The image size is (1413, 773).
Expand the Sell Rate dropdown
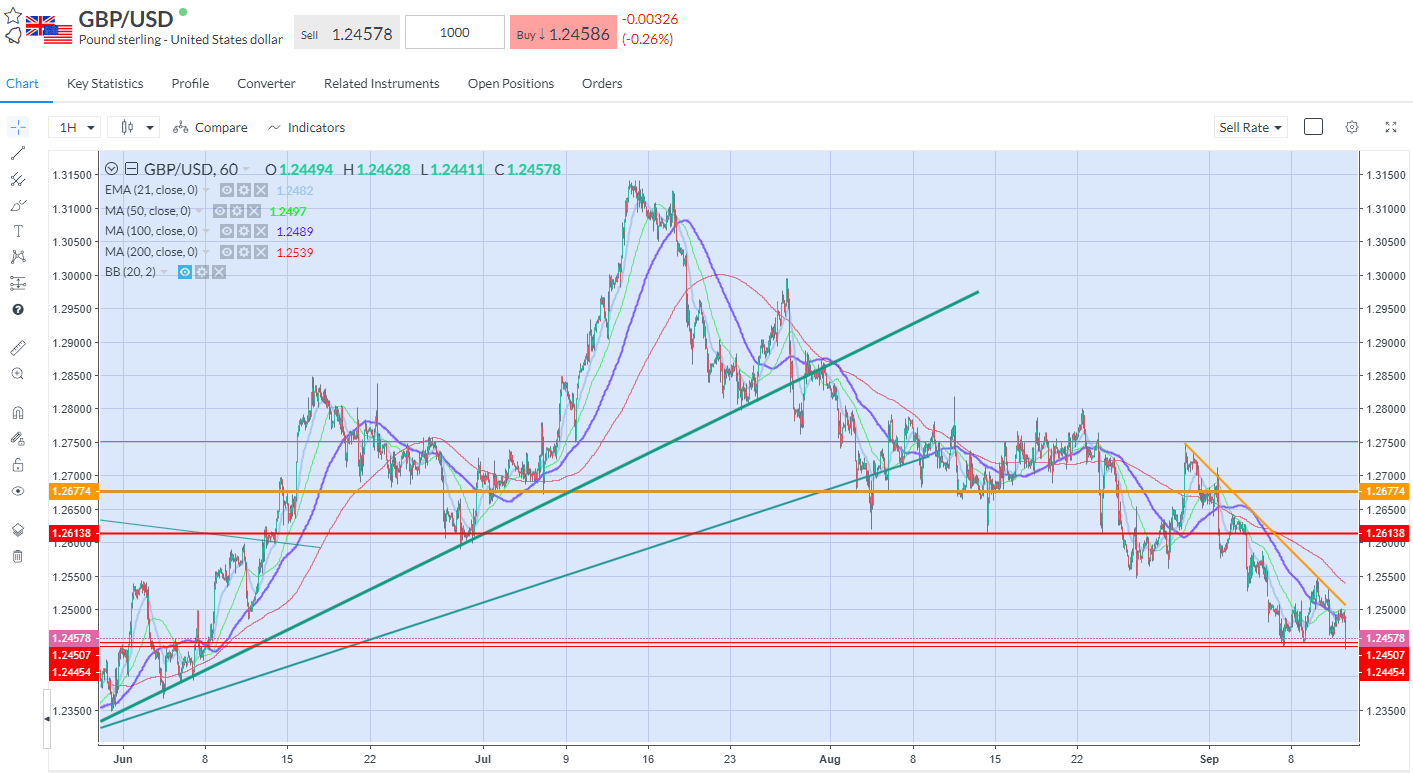tap(1250, 127)
